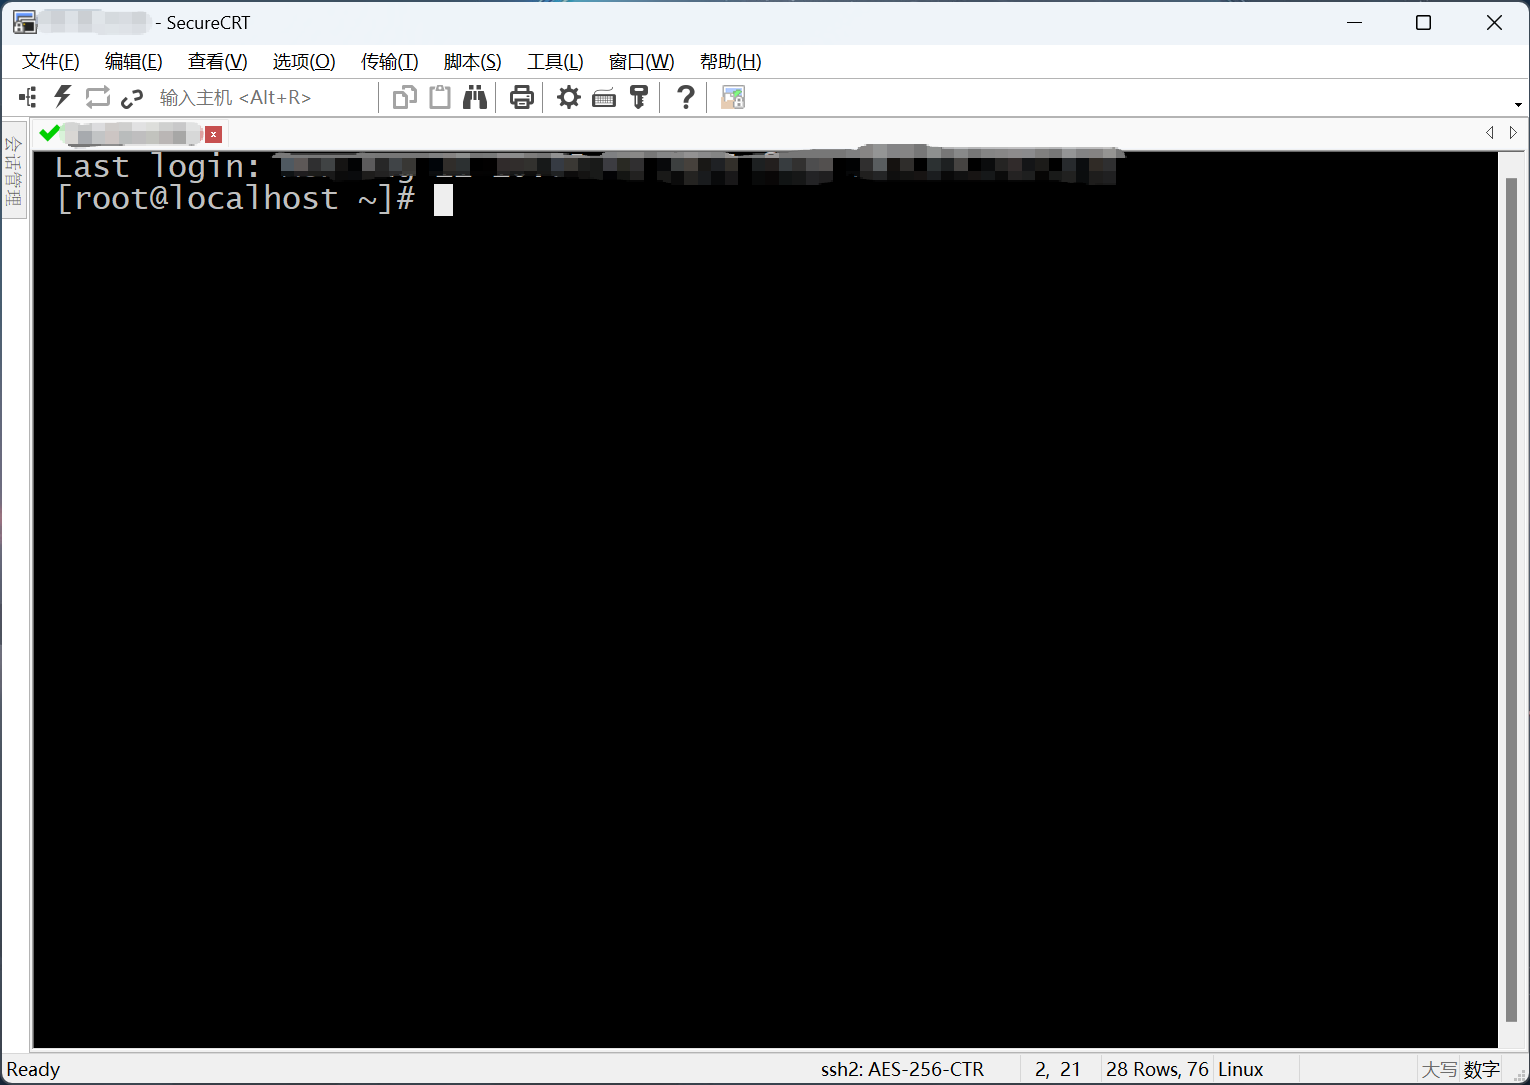Viewport: 1530px width, 1085px height.
Task: Open Find with the binoculars icon
Action: pyautogui.click(x=475, y=97)
